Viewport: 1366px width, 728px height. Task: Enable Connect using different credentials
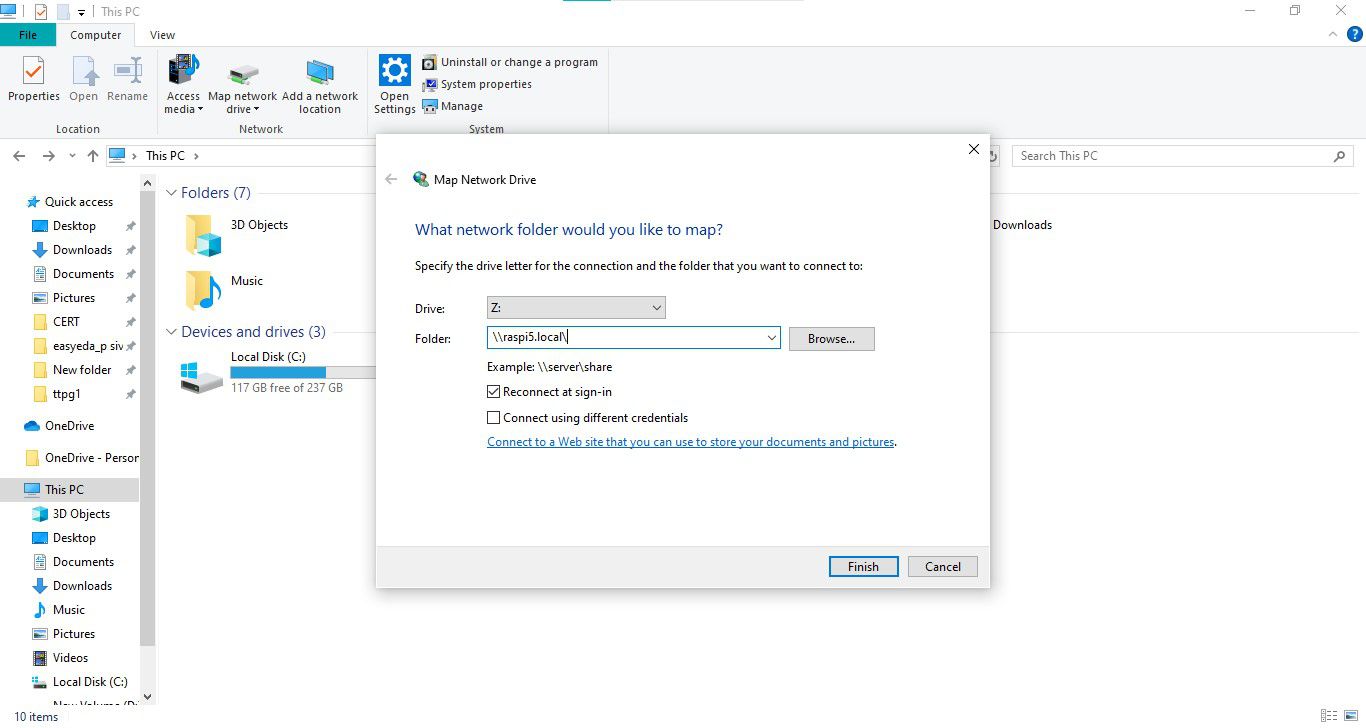click(494, 418)
